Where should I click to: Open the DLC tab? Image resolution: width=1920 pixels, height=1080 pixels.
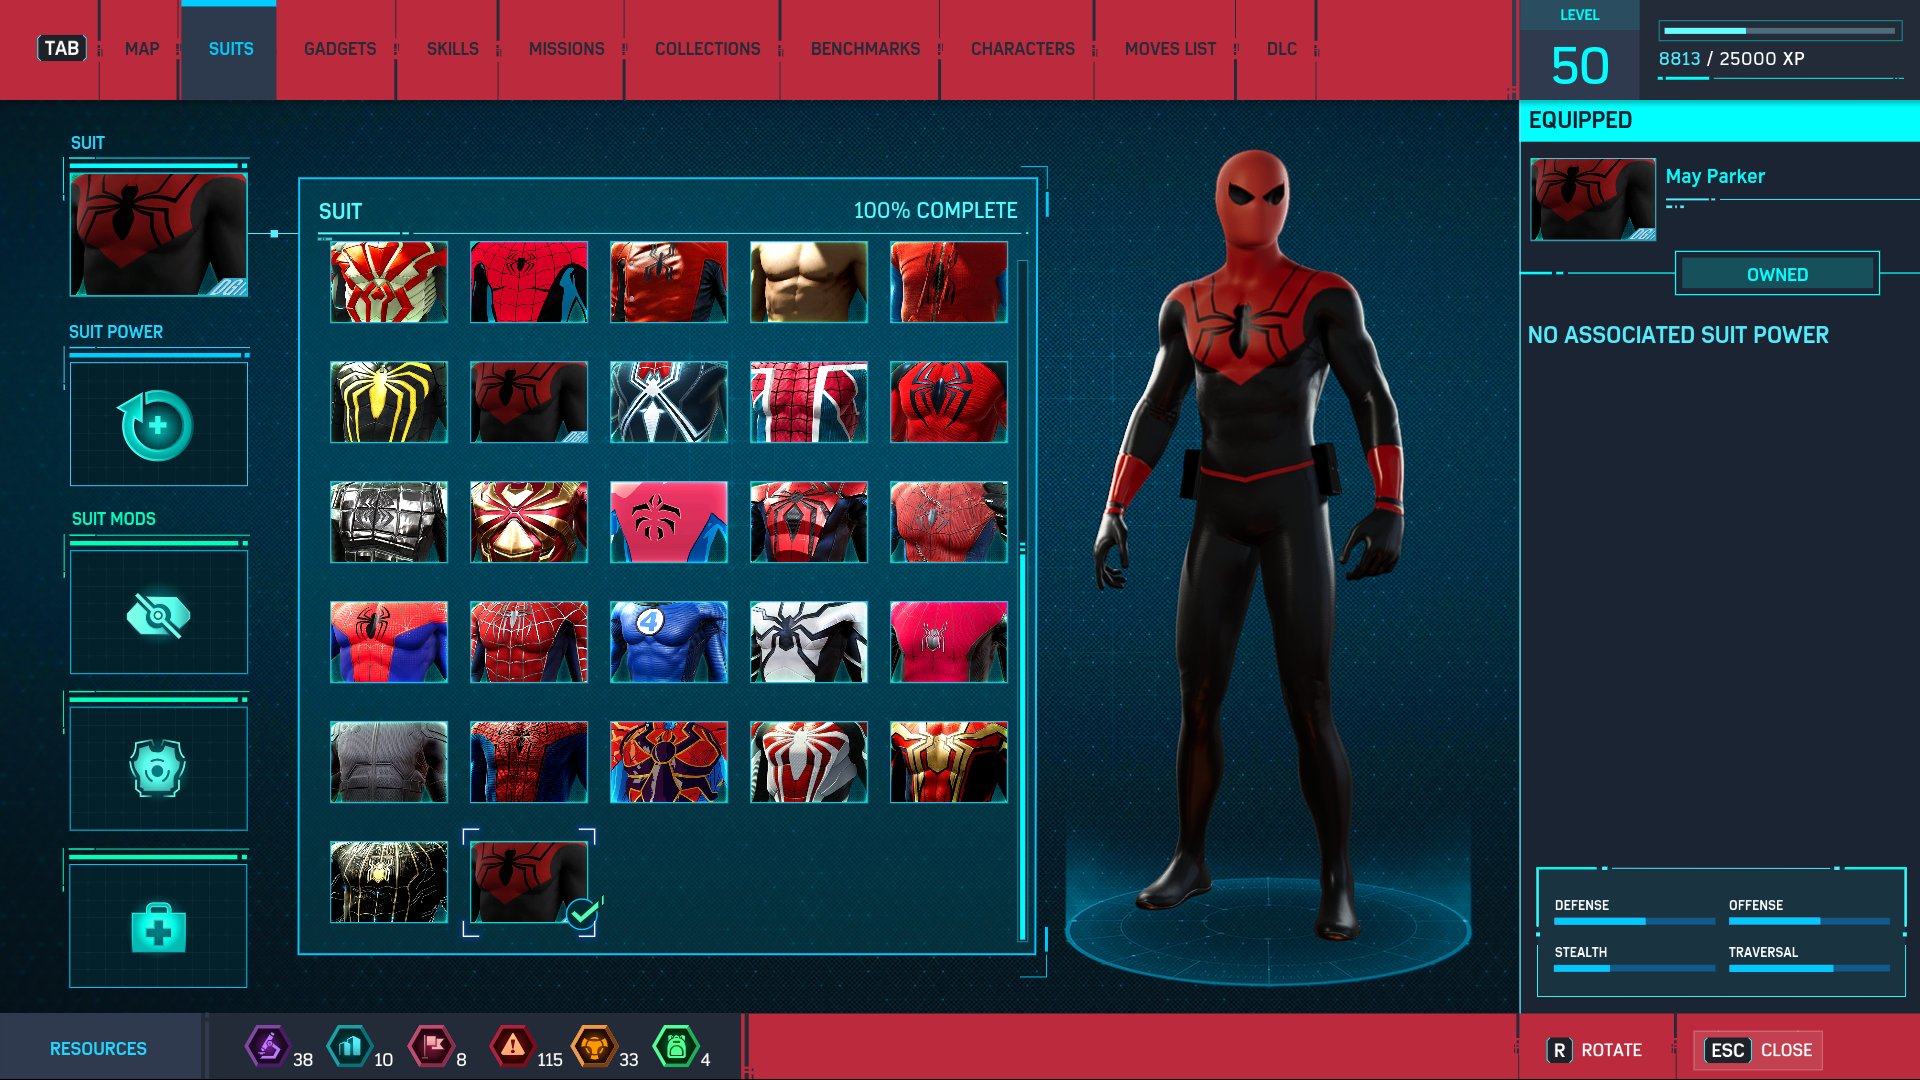pyautogui.click(x=1281, y=48)
